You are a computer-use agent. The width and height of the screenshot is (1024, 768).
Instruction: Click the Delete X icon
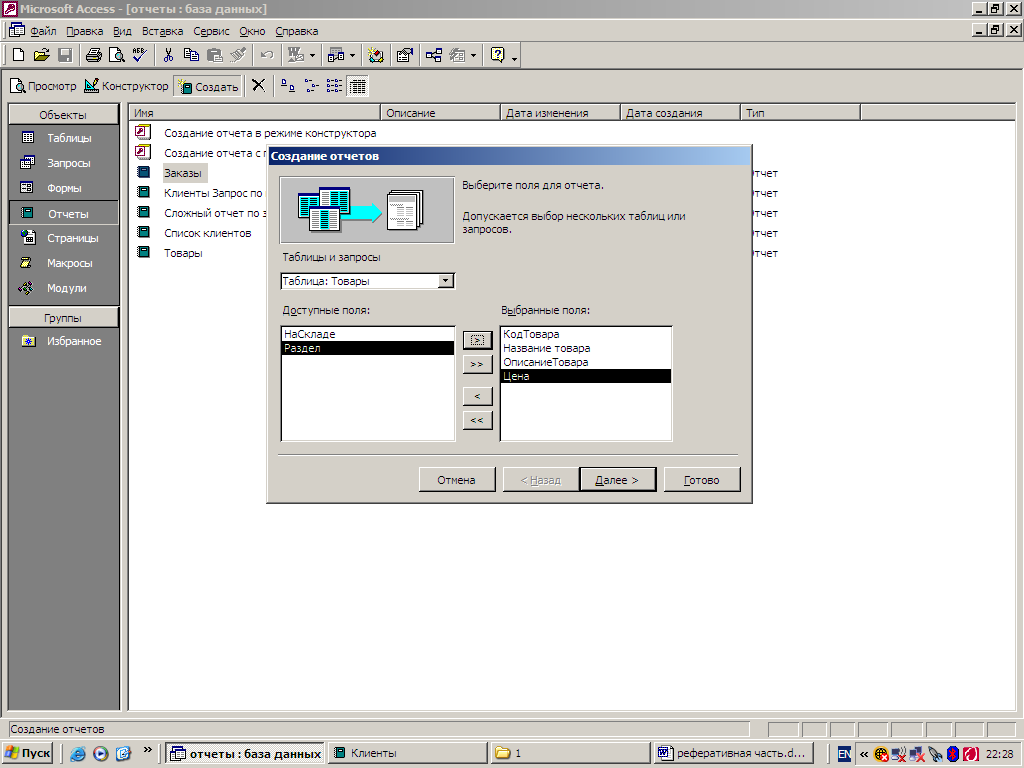tap(259, 86)
